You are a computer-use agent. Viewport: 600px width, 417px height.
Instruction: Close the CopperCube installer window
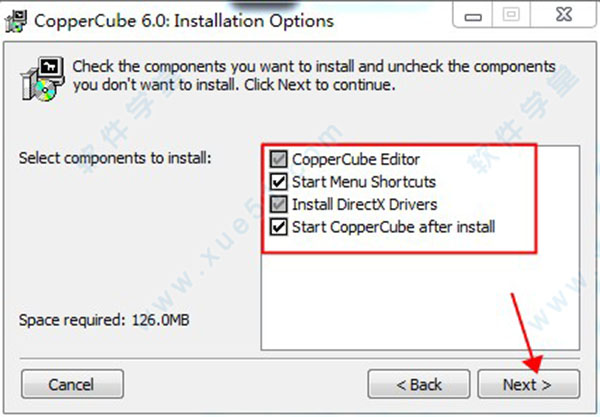(563, 15)
